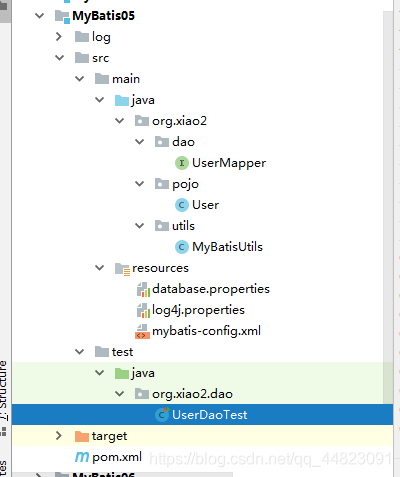
Task: Click the project tree vertical scrollbar
Action: coord(388,207)
